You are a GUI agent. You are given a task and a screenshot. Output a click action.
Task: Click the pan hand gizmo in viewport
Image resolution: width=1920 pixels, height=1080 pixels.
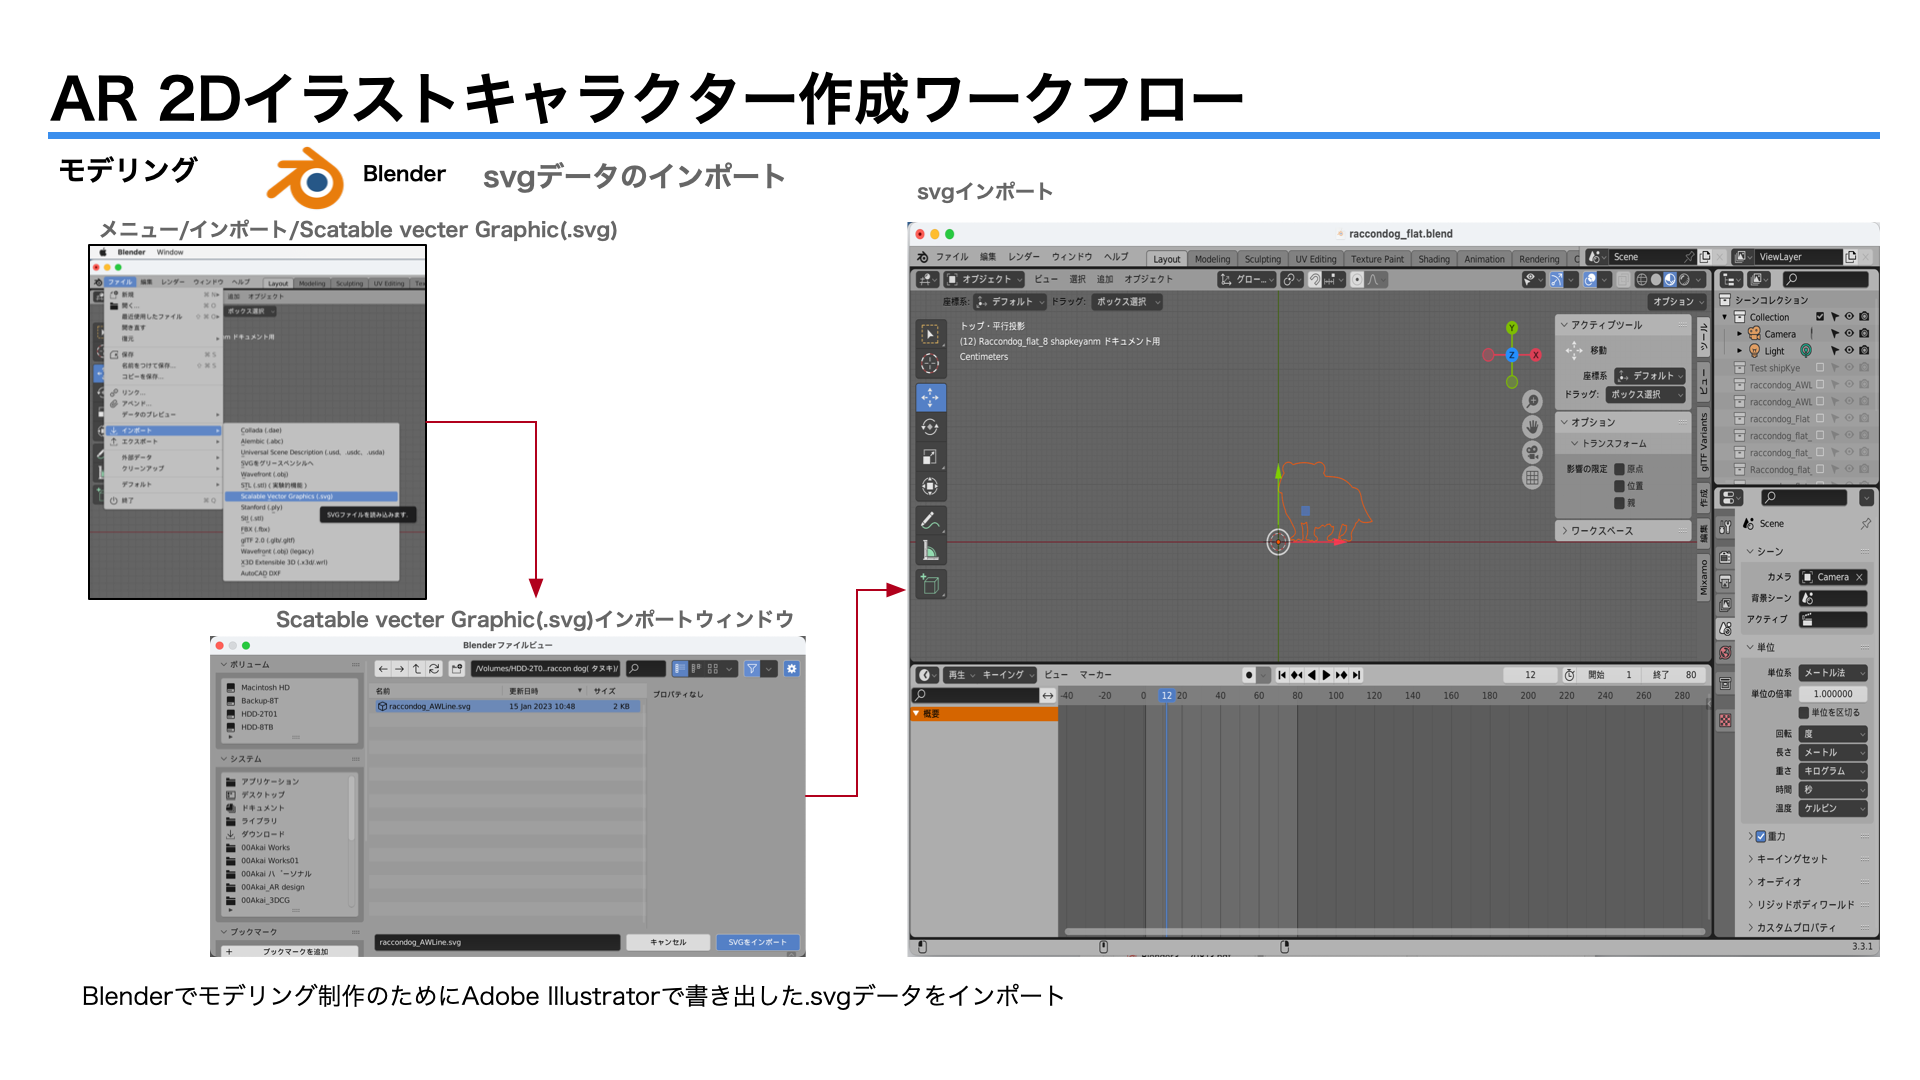pyautogui.click(x=1532, y=427)
